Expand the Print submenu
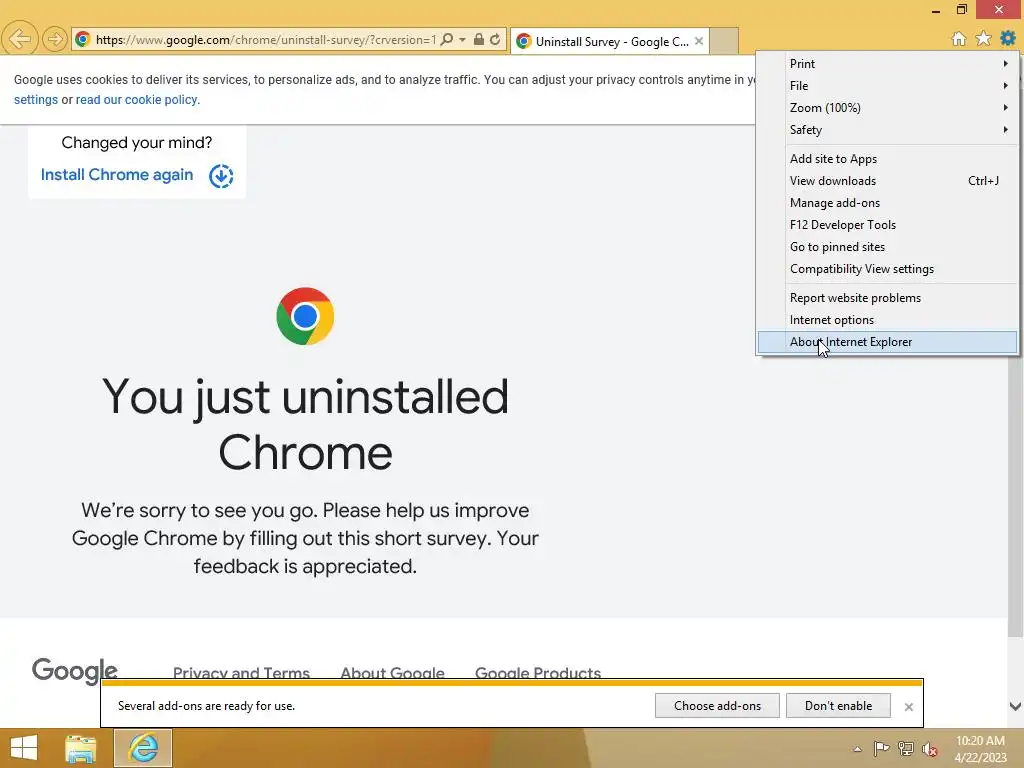 coord(888,63)
